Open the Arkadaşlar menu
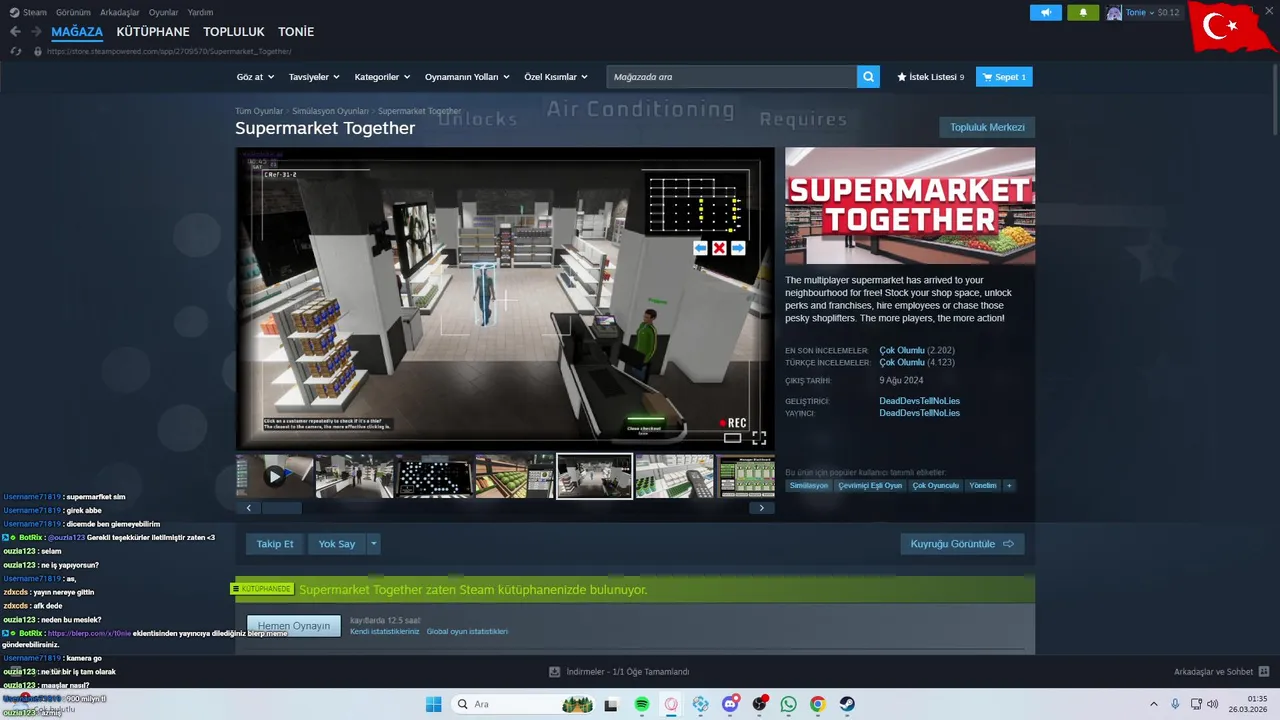This screenshot has height=720, width=1280. click(120, 12)
